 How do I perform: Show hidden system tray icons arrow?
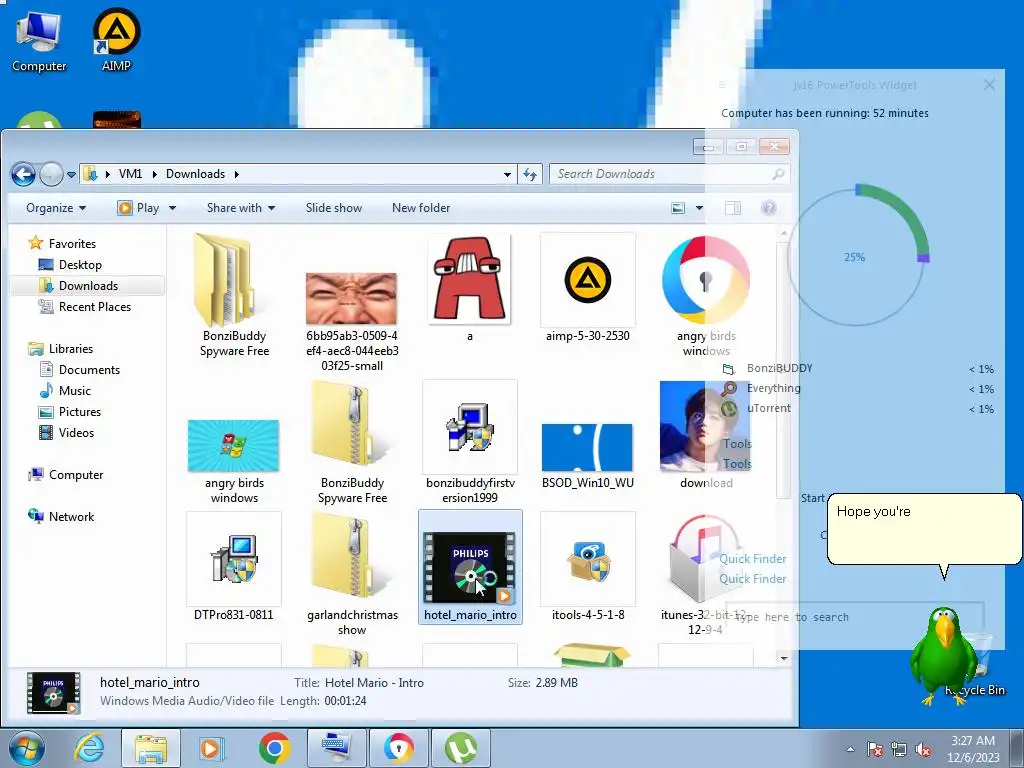pyautogui.click(x=850, y=750)
